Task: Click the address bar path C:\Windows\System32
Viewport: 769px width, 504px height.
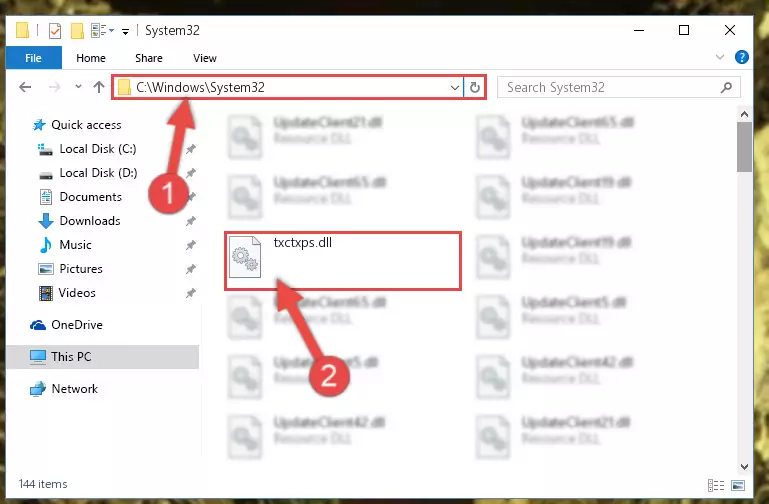Action: tap(200, 87)
